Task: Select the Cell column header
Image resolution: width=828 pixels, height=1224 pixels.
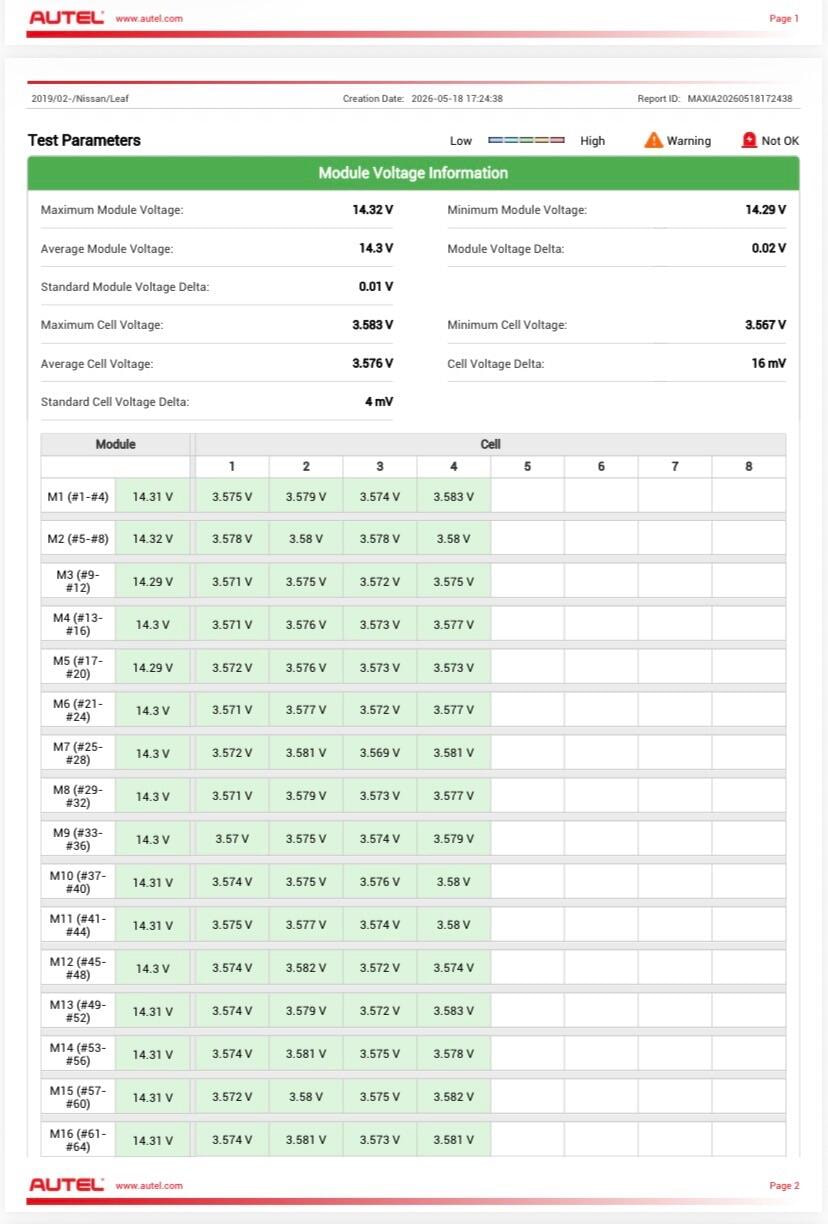Action: pyautogui.click(x=490, y=444)
